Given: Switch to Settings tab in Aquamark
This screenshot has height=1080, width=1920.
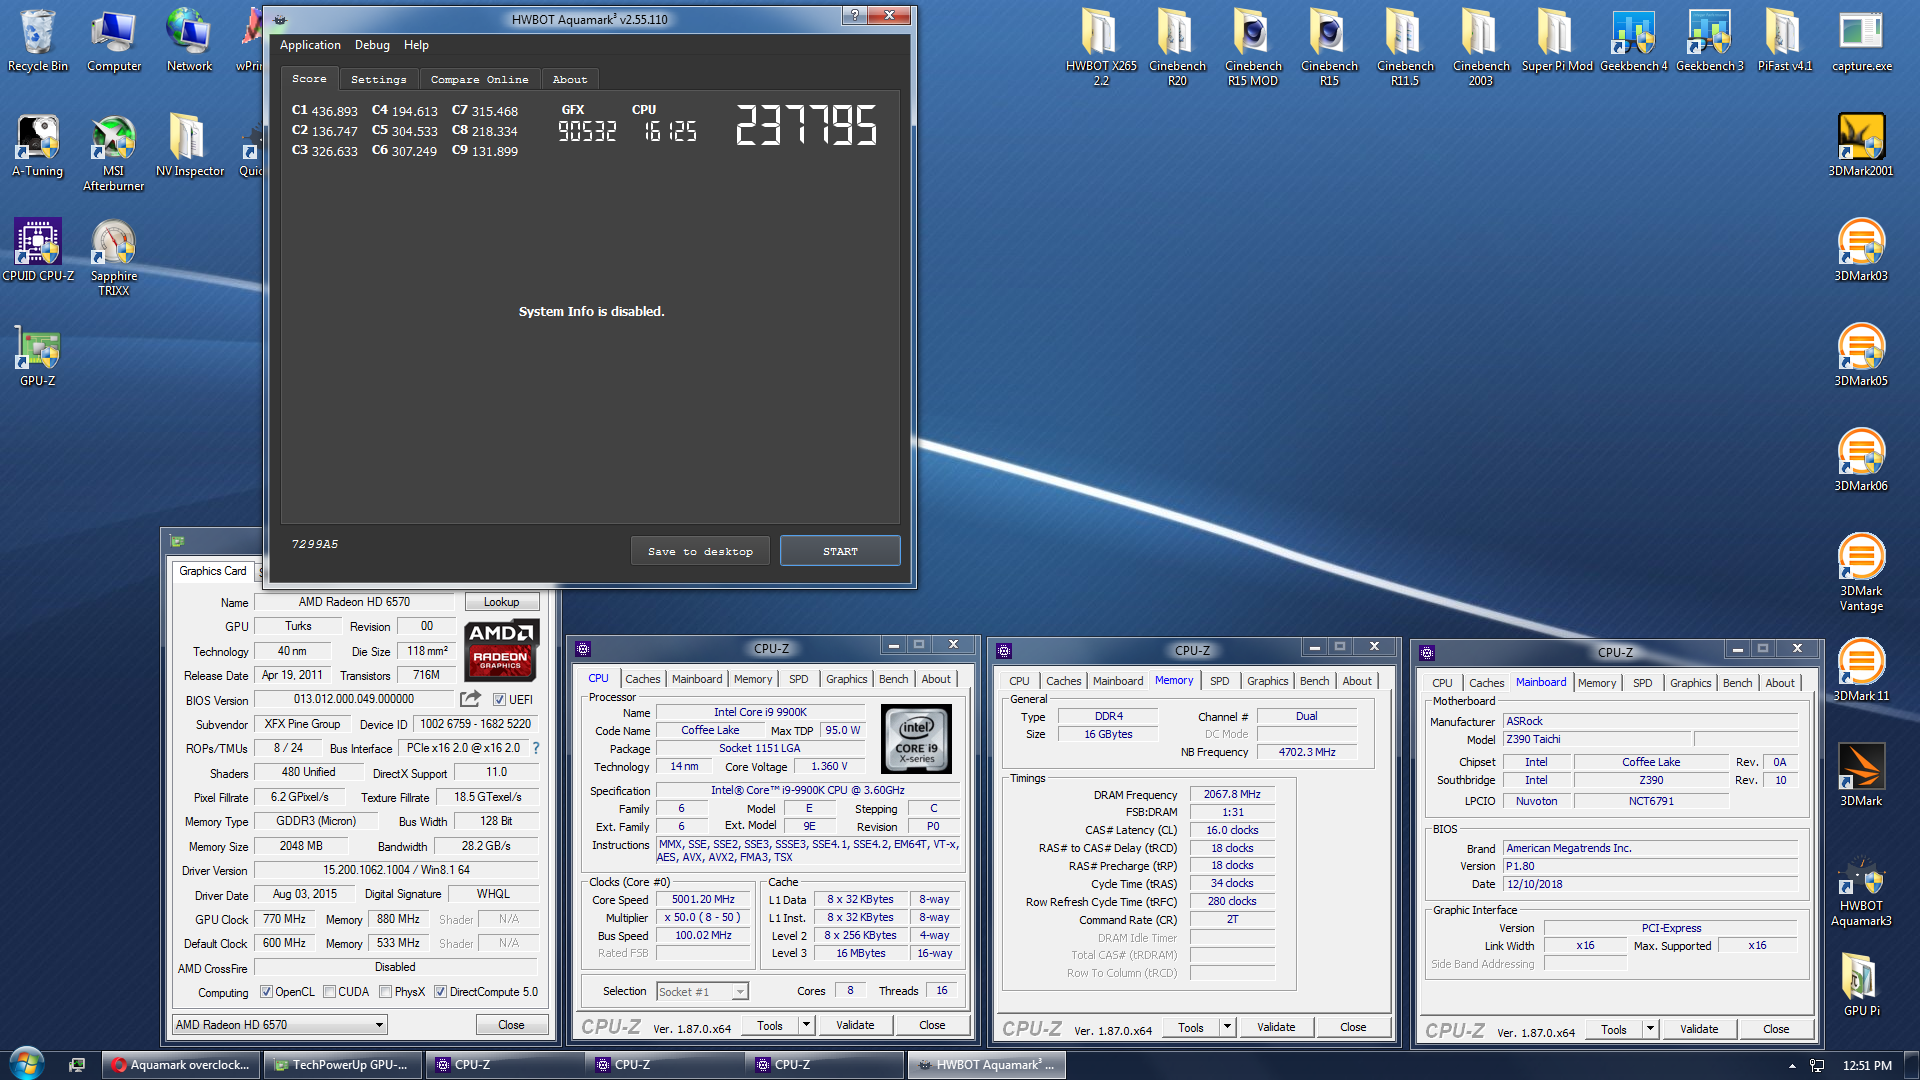Looking at the screenshot, I should (x=378, y=79).
